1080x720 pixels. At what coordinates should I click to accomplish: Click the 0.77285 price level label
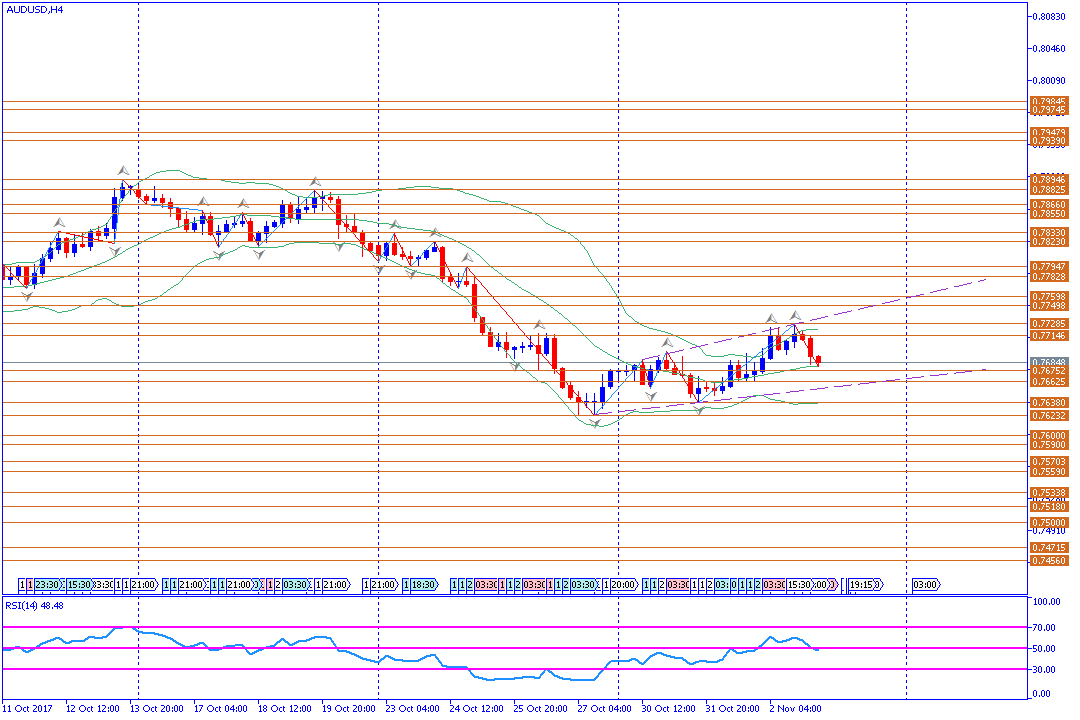(x=1049, y=323)
